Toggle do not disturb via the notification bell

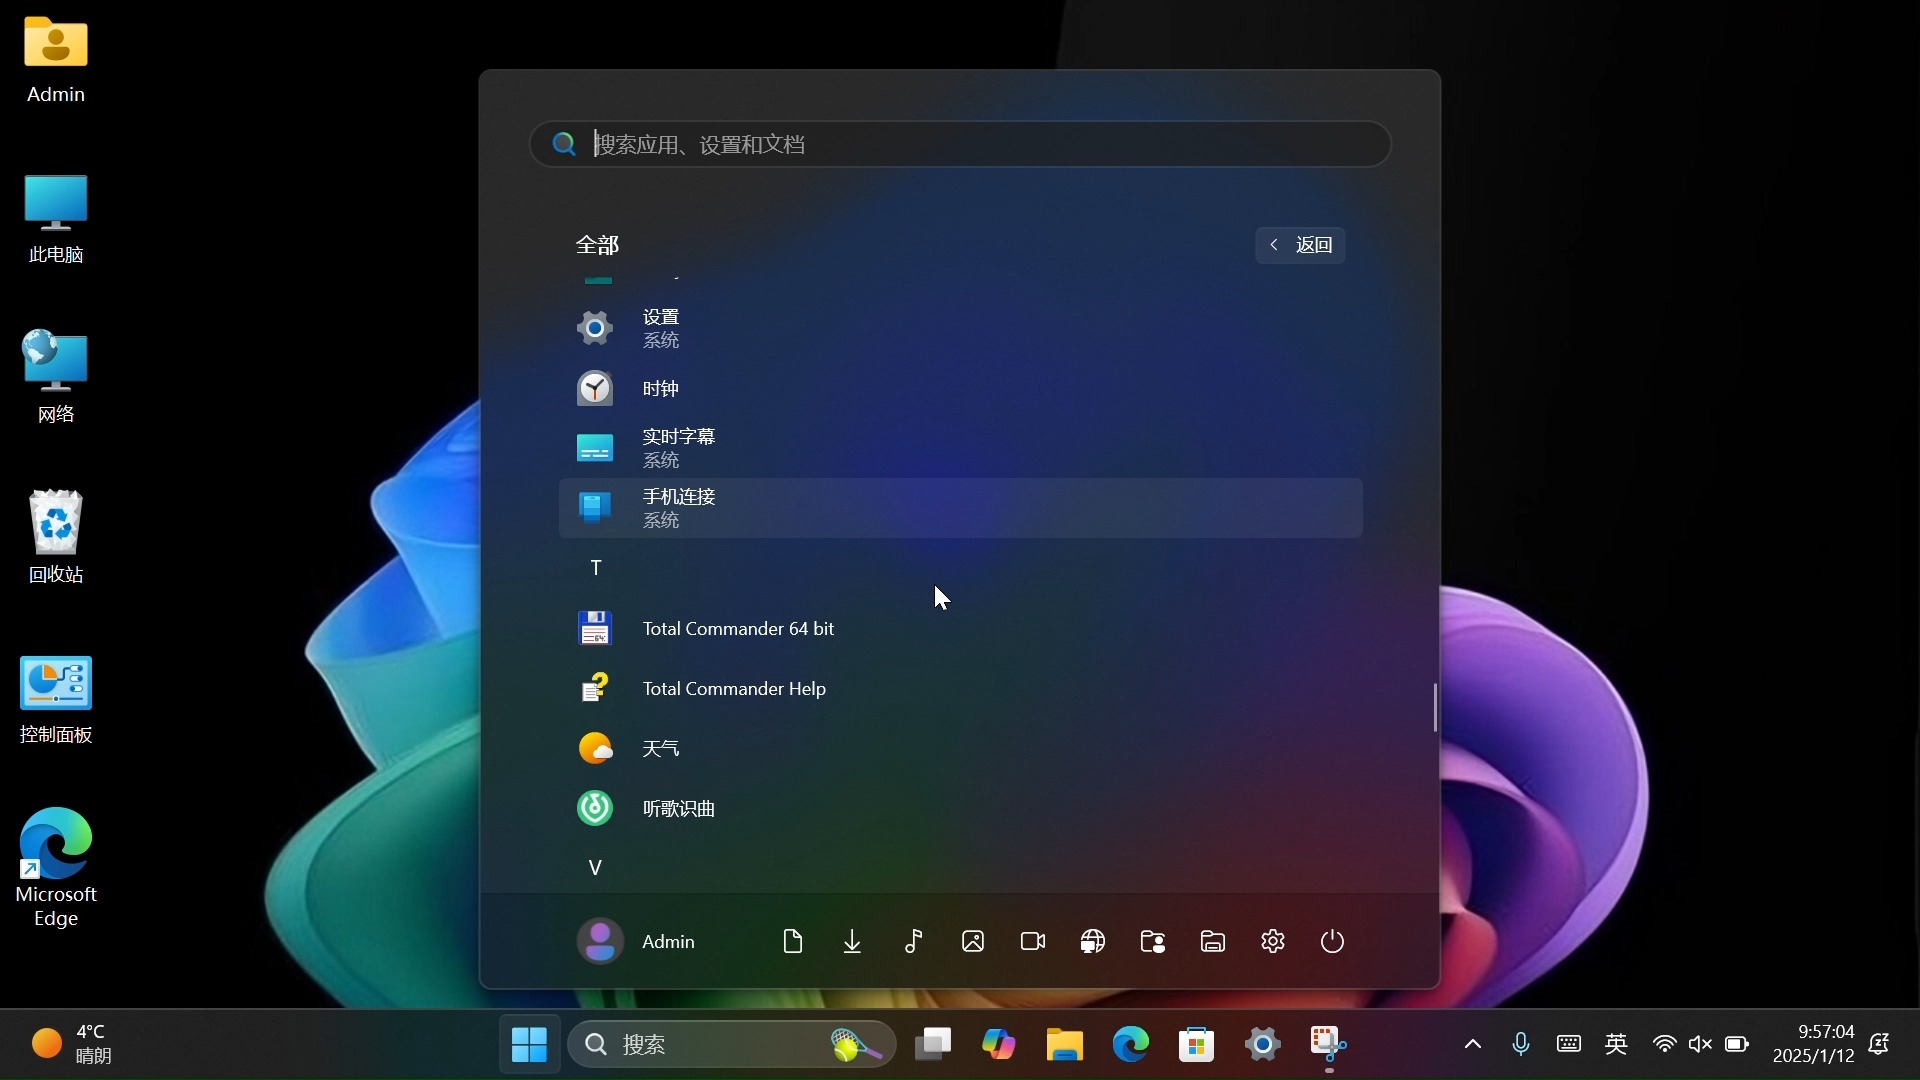1879,1044
